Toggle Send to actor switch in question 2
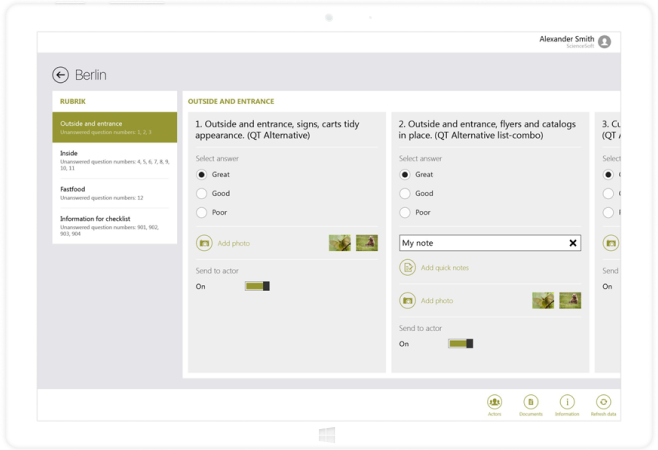This screenshot has width=658, height=450. click(x=460, y=343)
